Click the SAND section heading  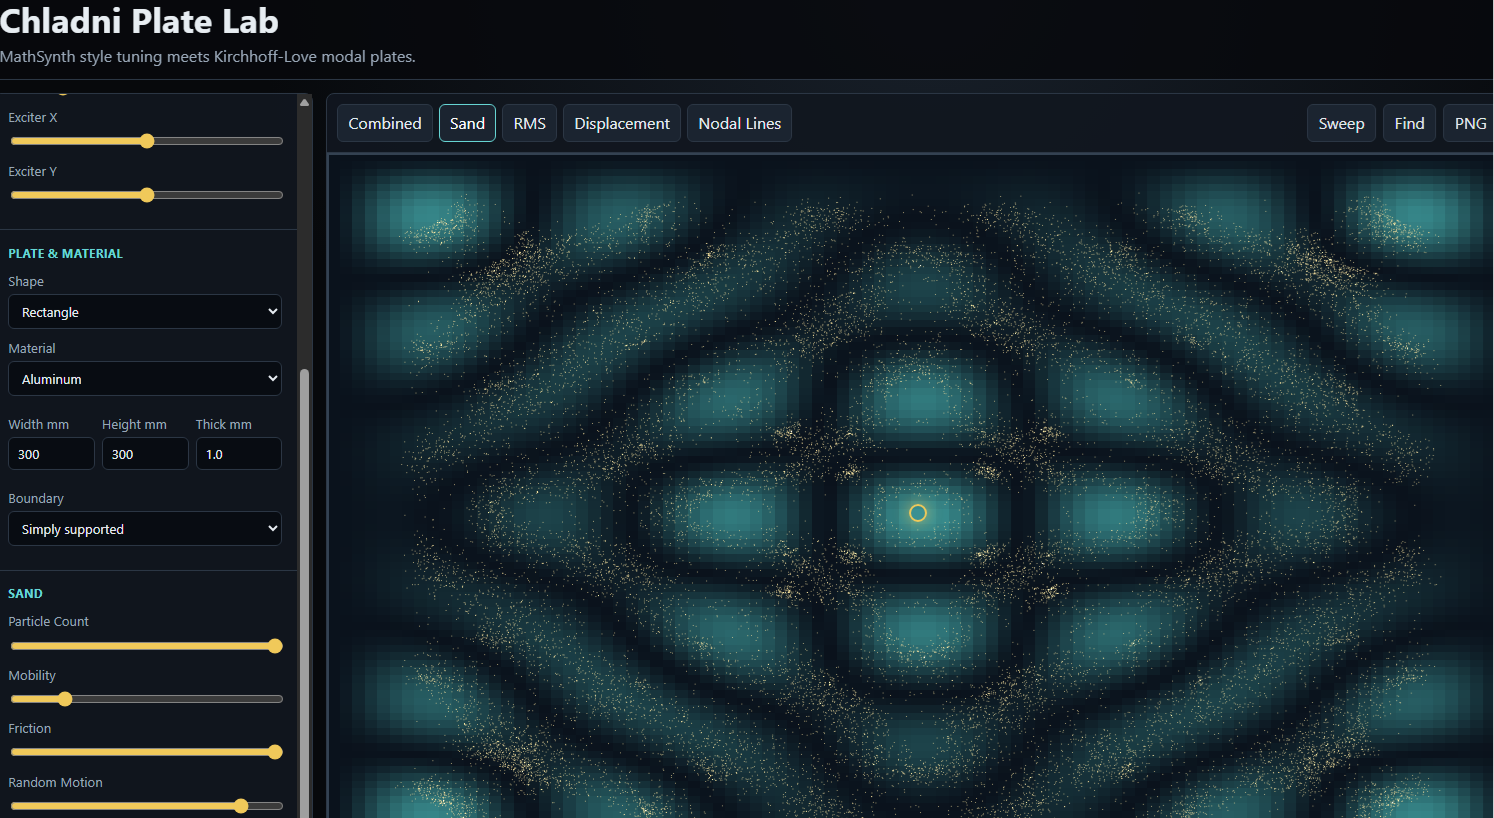click(x=26, y=594)
